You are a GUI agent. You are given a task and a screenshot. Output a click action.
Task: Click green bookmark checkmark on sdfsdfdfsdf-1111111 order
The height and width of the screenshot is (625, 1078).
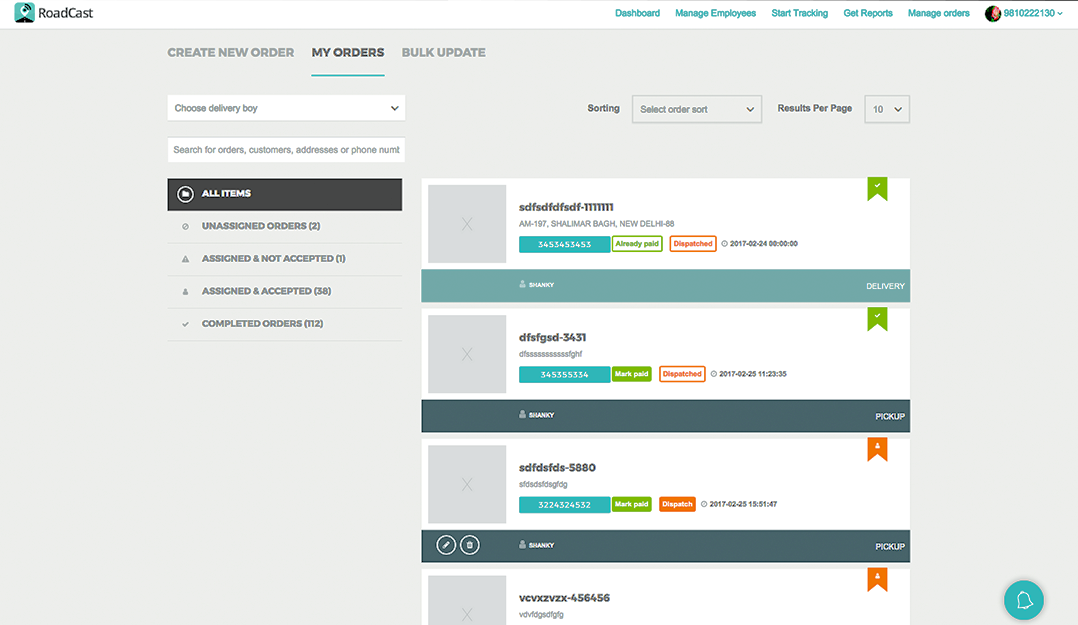pos(877,188)
